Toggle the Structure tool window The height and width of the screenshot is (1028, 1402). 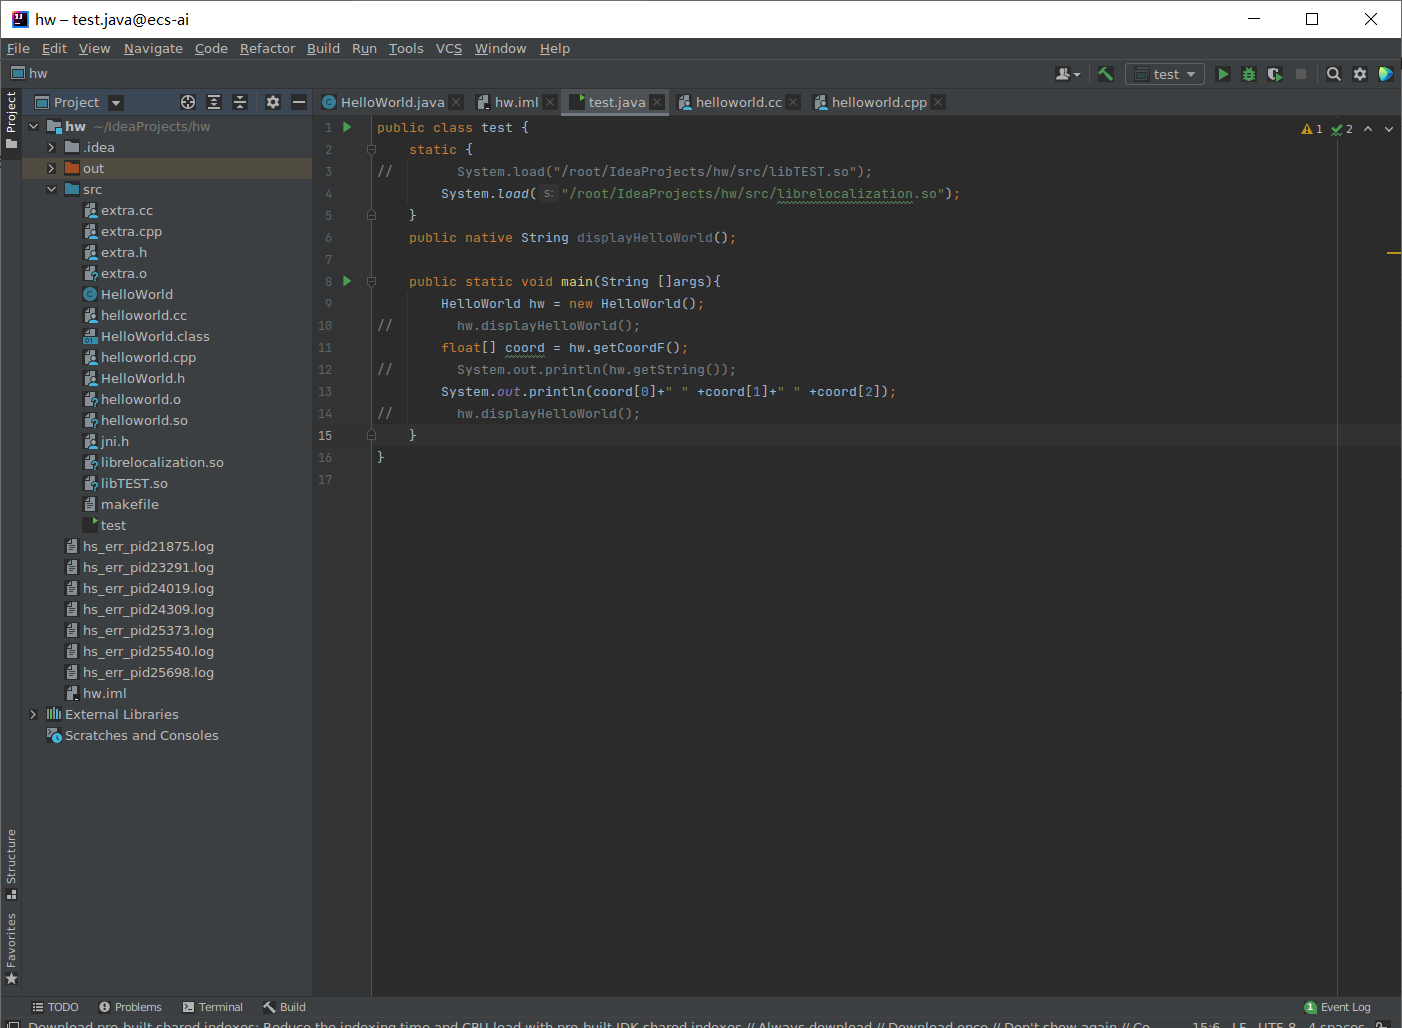coord(11,863)
